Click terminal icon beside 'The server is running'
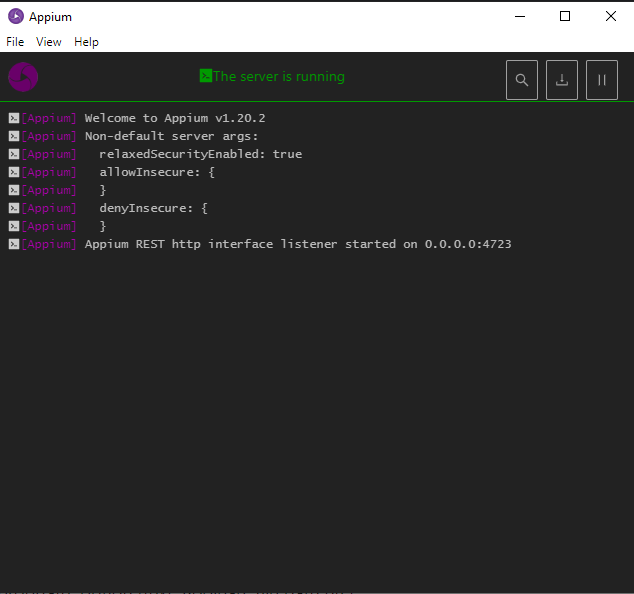 [x=205, y=76]
